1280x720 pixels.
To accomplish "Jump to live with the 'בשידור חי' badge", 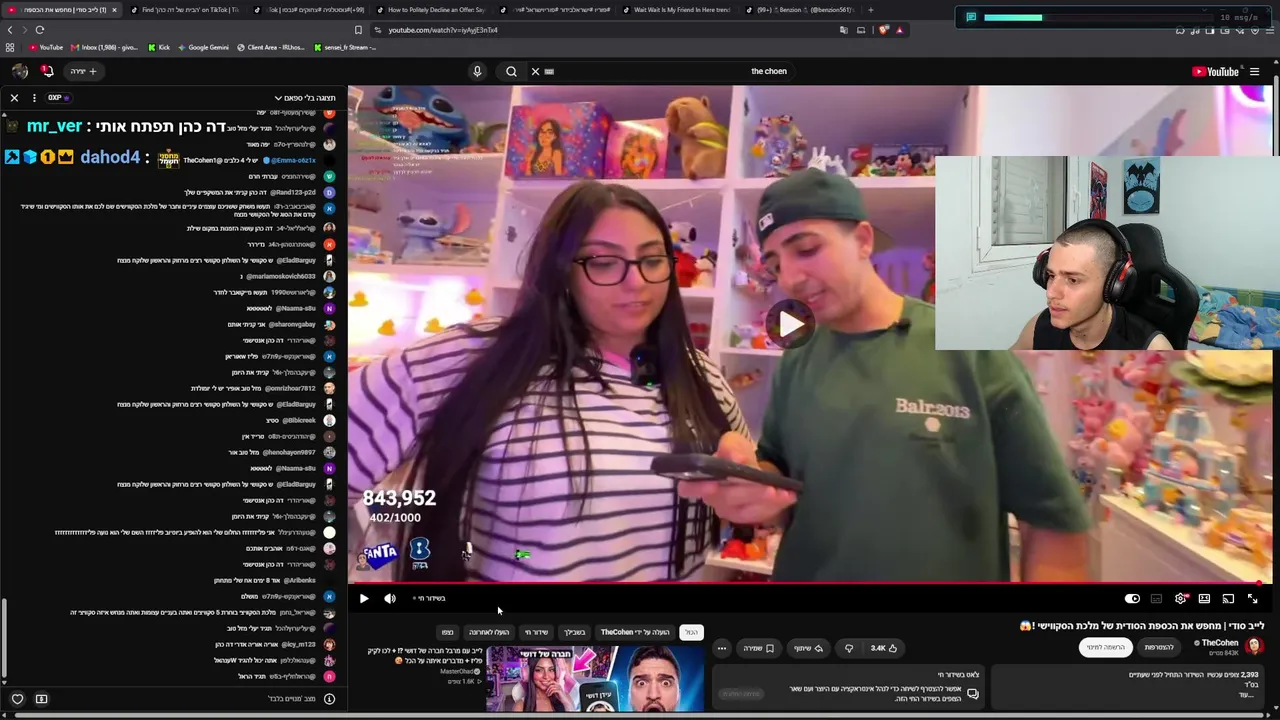I will coord(430,598).
